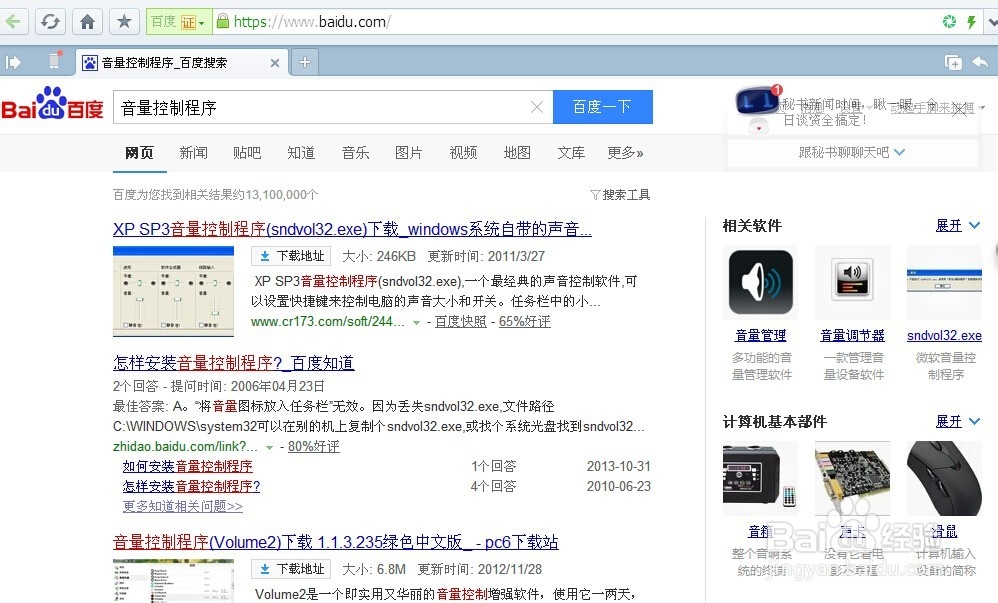Click the sndvol32 volume mixer result thumbnail
998x603 pixels.
click(x=173, y=291)
